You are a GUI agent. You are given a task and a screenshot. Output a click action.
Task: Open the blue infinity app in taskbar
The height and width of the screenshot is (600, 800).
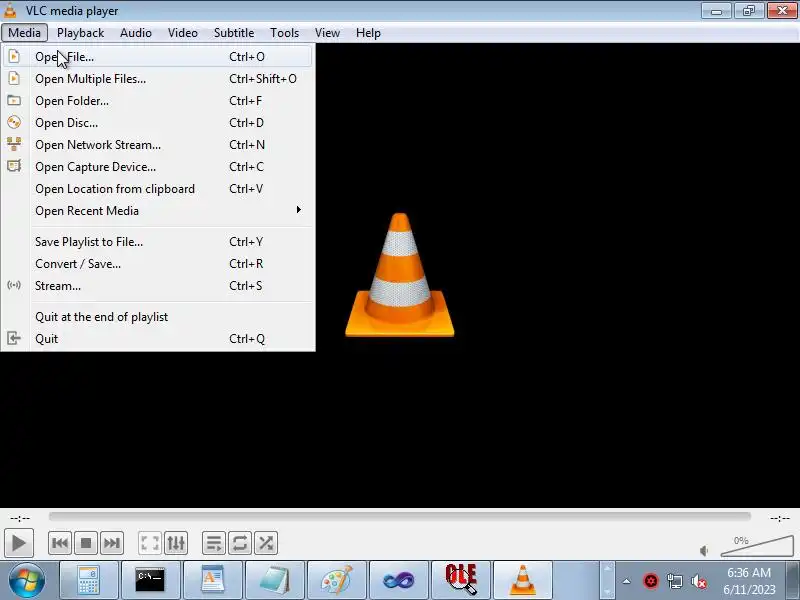(398, 581)
